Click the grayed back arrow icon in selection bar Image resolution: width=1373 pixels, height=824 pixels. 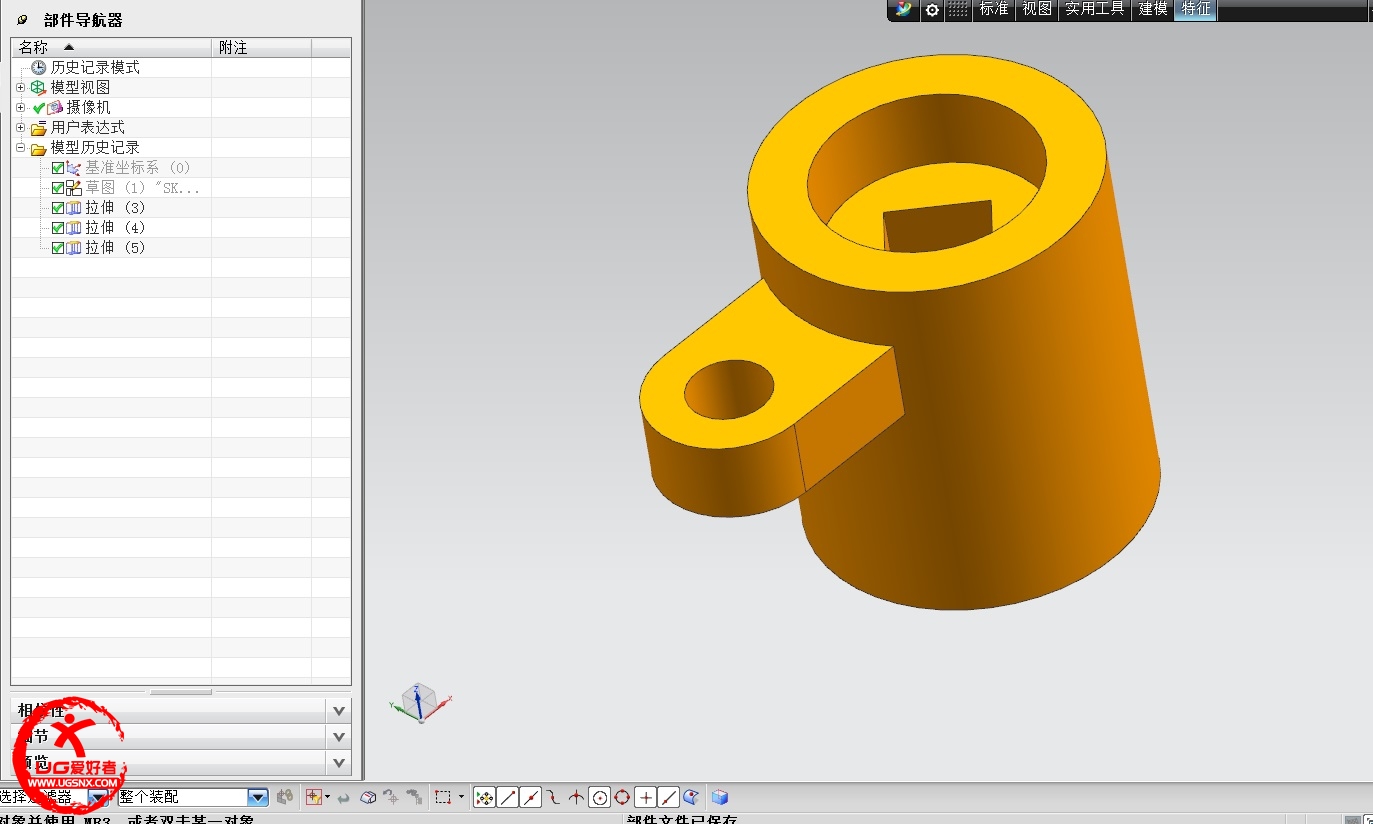(x=343, y=797)
